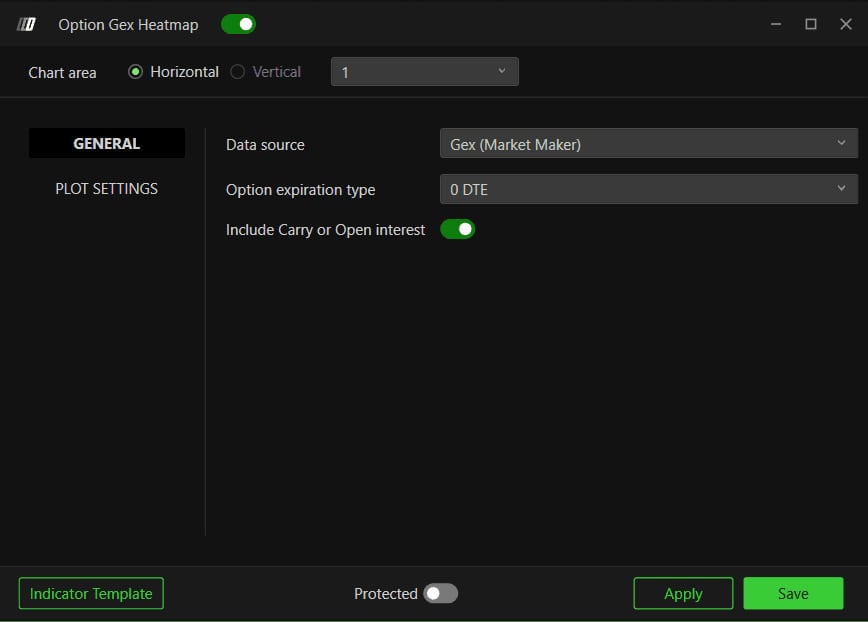This screenshot has width=868, height=622.
Task: Expand the Option expiration type dropdown
Action: tap(649, 189)
